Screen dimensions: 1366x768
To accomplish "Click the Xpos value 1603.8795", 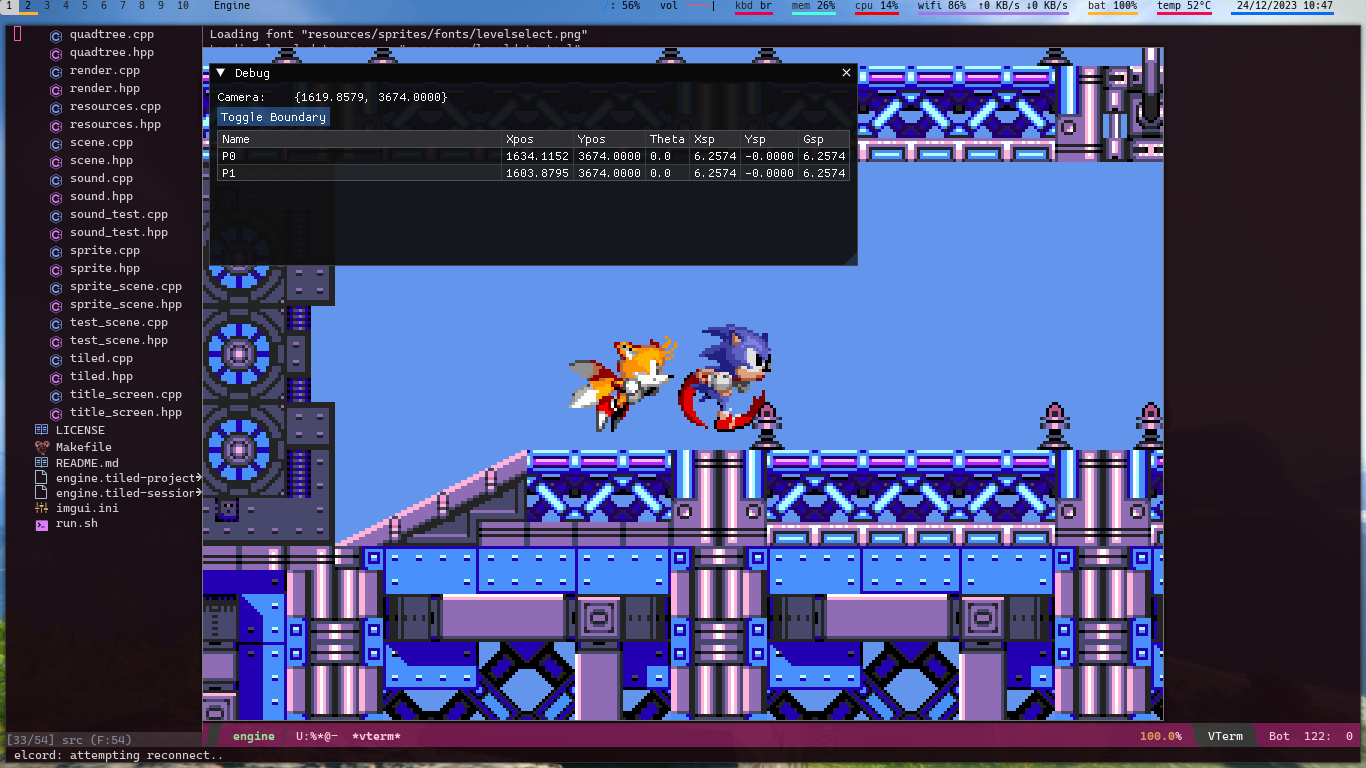I will 537,173.
